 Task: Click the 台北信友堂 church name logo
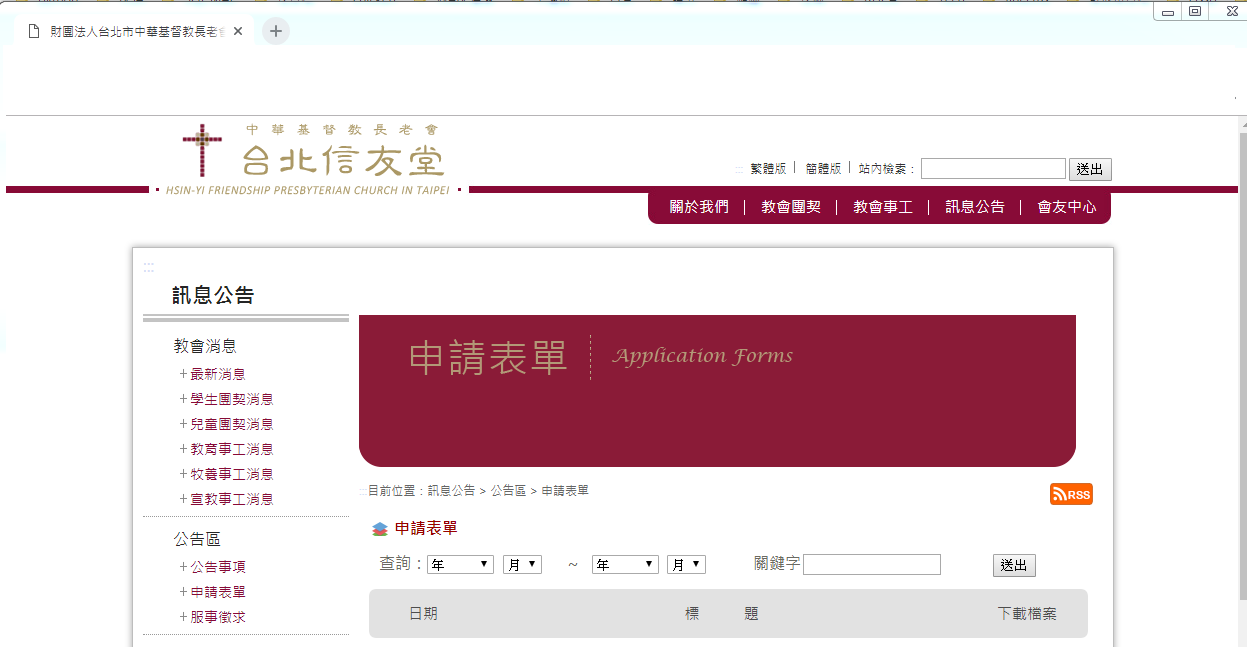click(343, 160)
